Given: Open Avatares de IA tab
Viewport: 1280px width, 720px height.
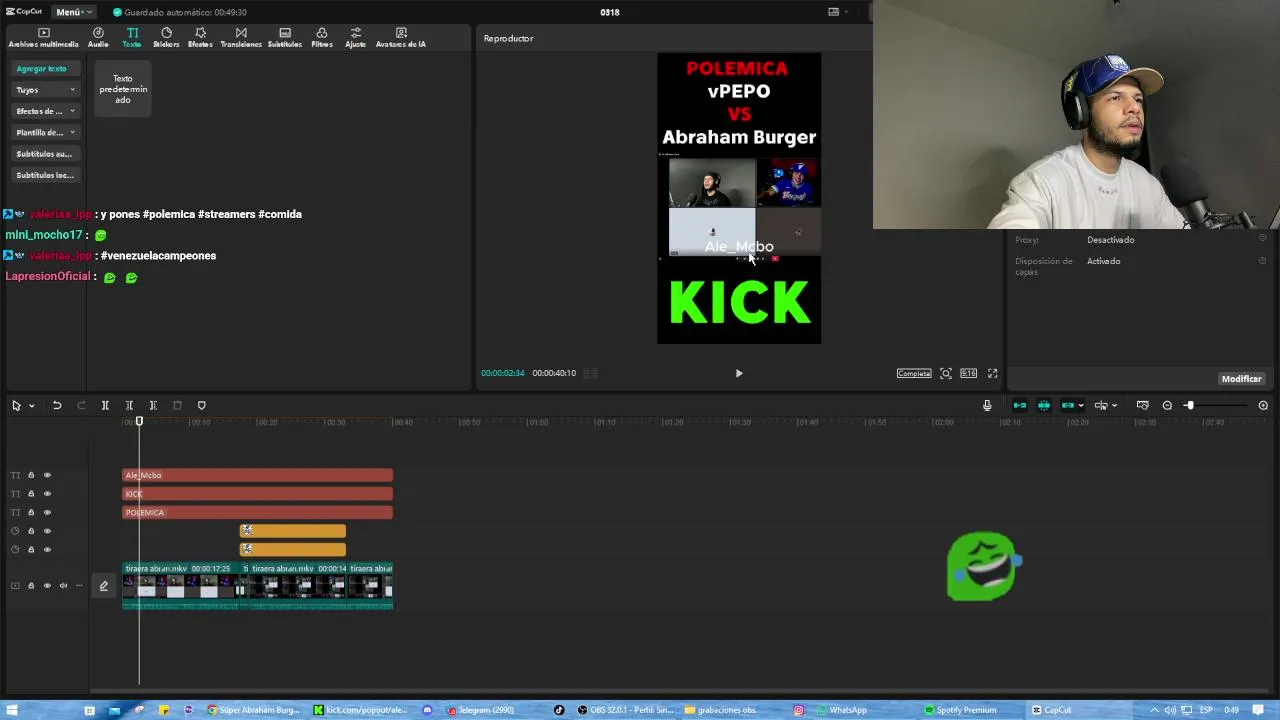Looking at the screenshot, I should 401,38.
